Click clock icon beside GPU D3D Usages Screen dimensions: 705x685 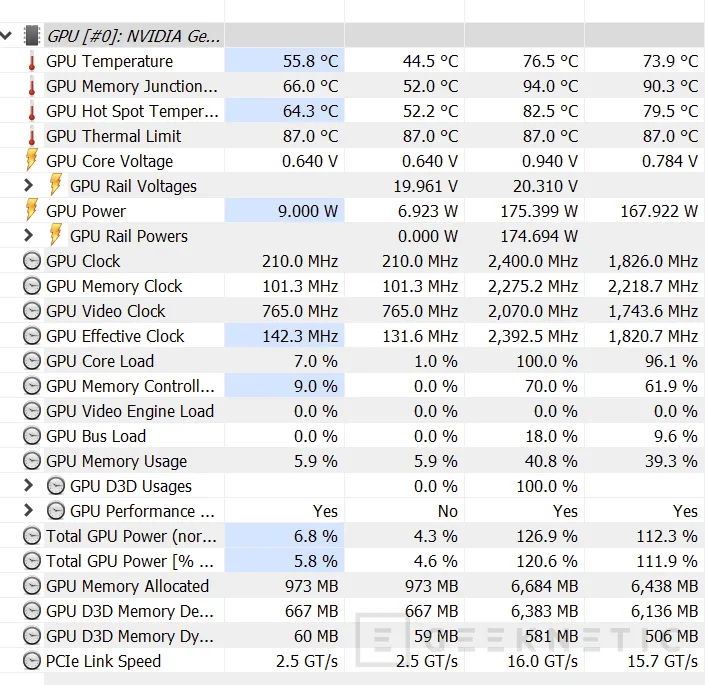56,486
